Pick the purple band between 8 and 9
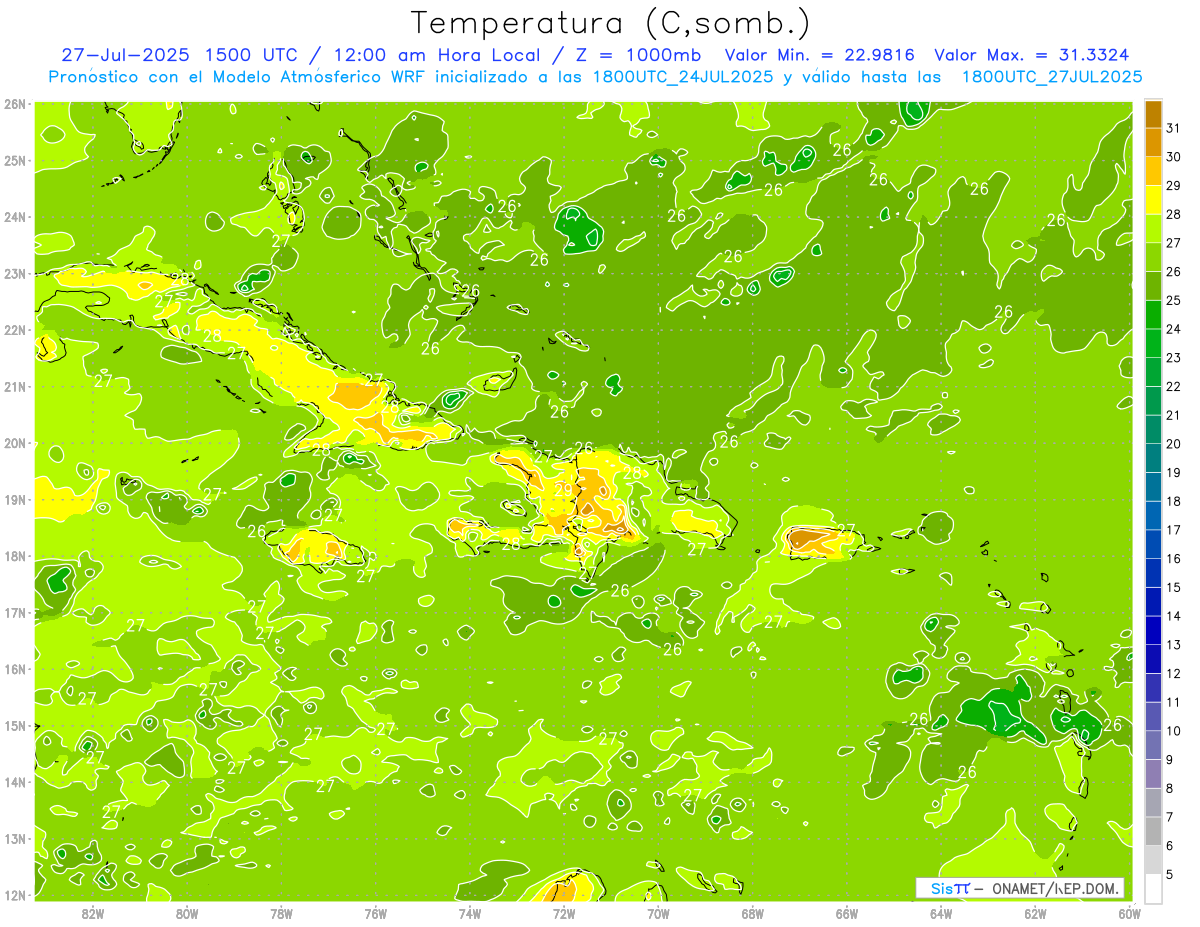Image resolution: width=1200 pixels, height=927 pixels. click(1153, 774)
